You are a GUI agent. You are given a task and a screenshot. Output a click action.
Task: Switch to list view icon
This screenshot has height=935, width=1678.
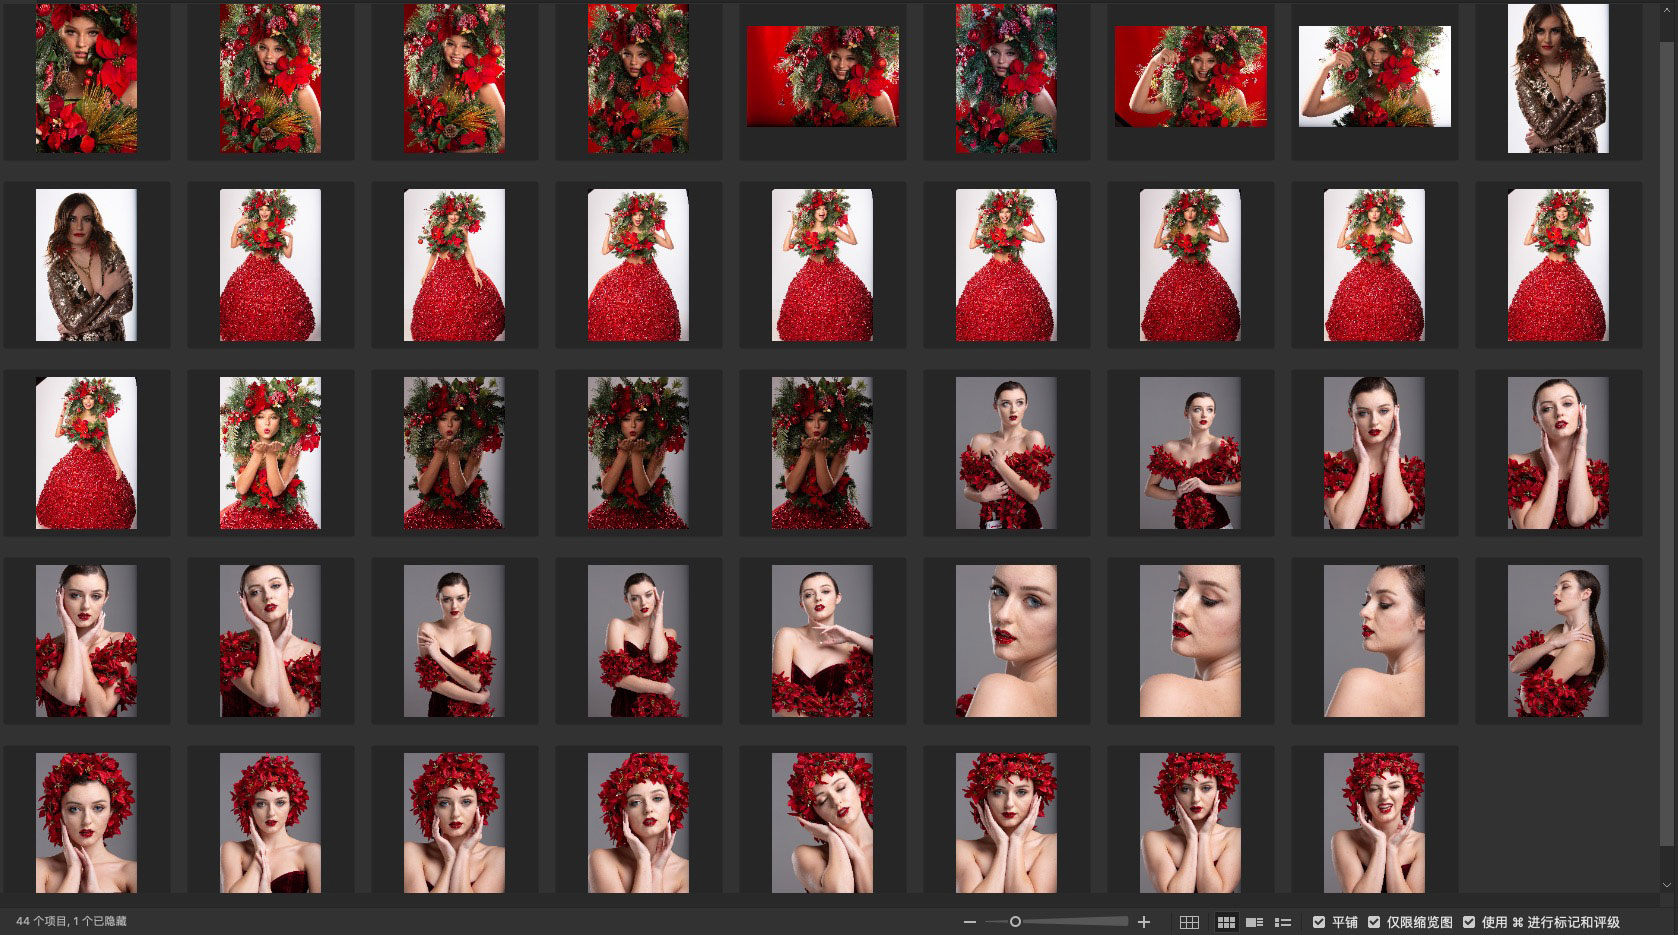point(1283,922)
